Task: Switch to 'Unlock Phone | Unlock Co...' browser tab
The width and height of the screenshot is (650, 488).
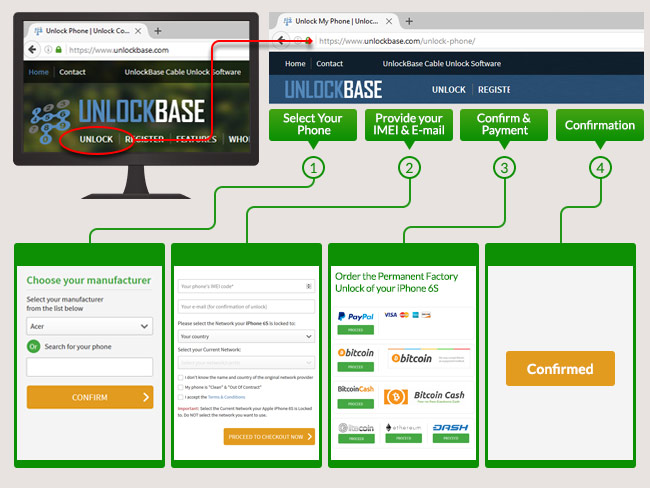Action: [87, 31]
